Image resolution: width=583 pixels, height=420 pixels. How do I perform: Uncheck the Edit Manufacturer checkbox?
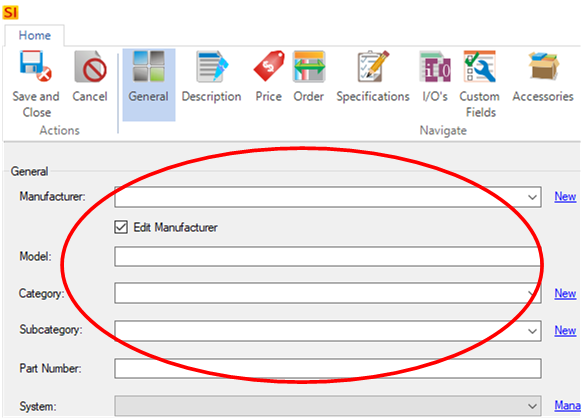(x=121, y=227)
